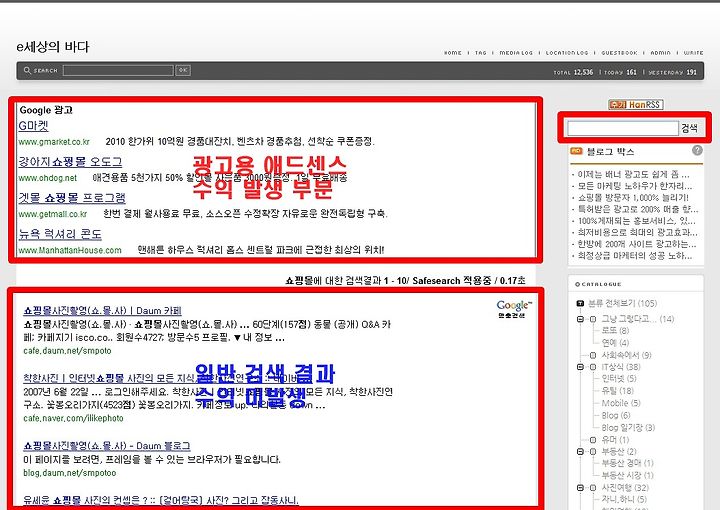Screen dimensions: 720x510
Task: Open the G마켓 ad link
Action: point(34,125)
